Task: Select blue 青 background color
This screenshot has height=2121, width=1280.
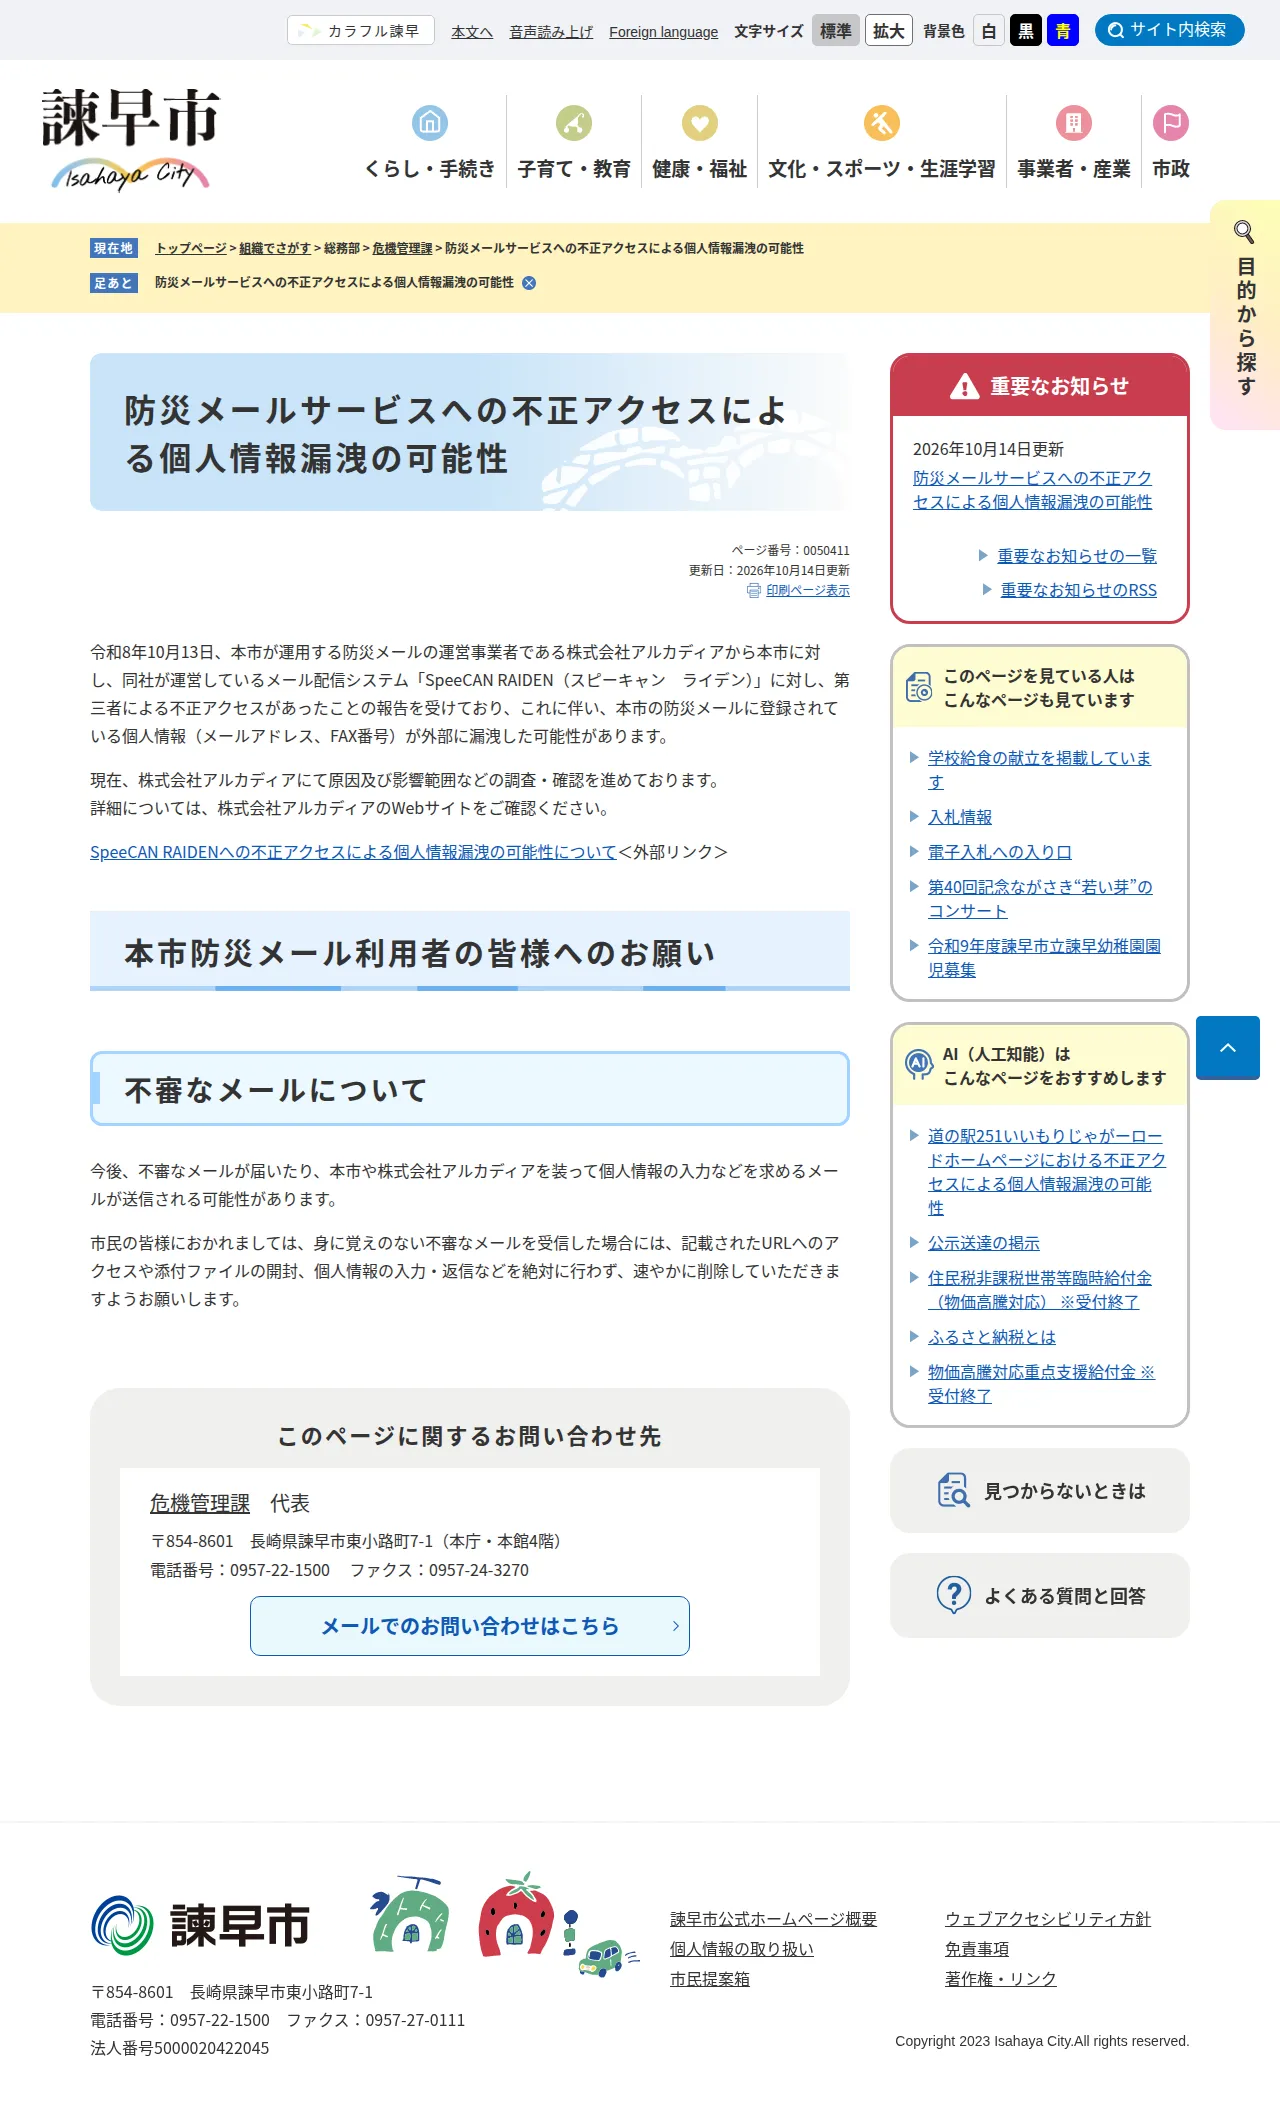Action: 1063,31
